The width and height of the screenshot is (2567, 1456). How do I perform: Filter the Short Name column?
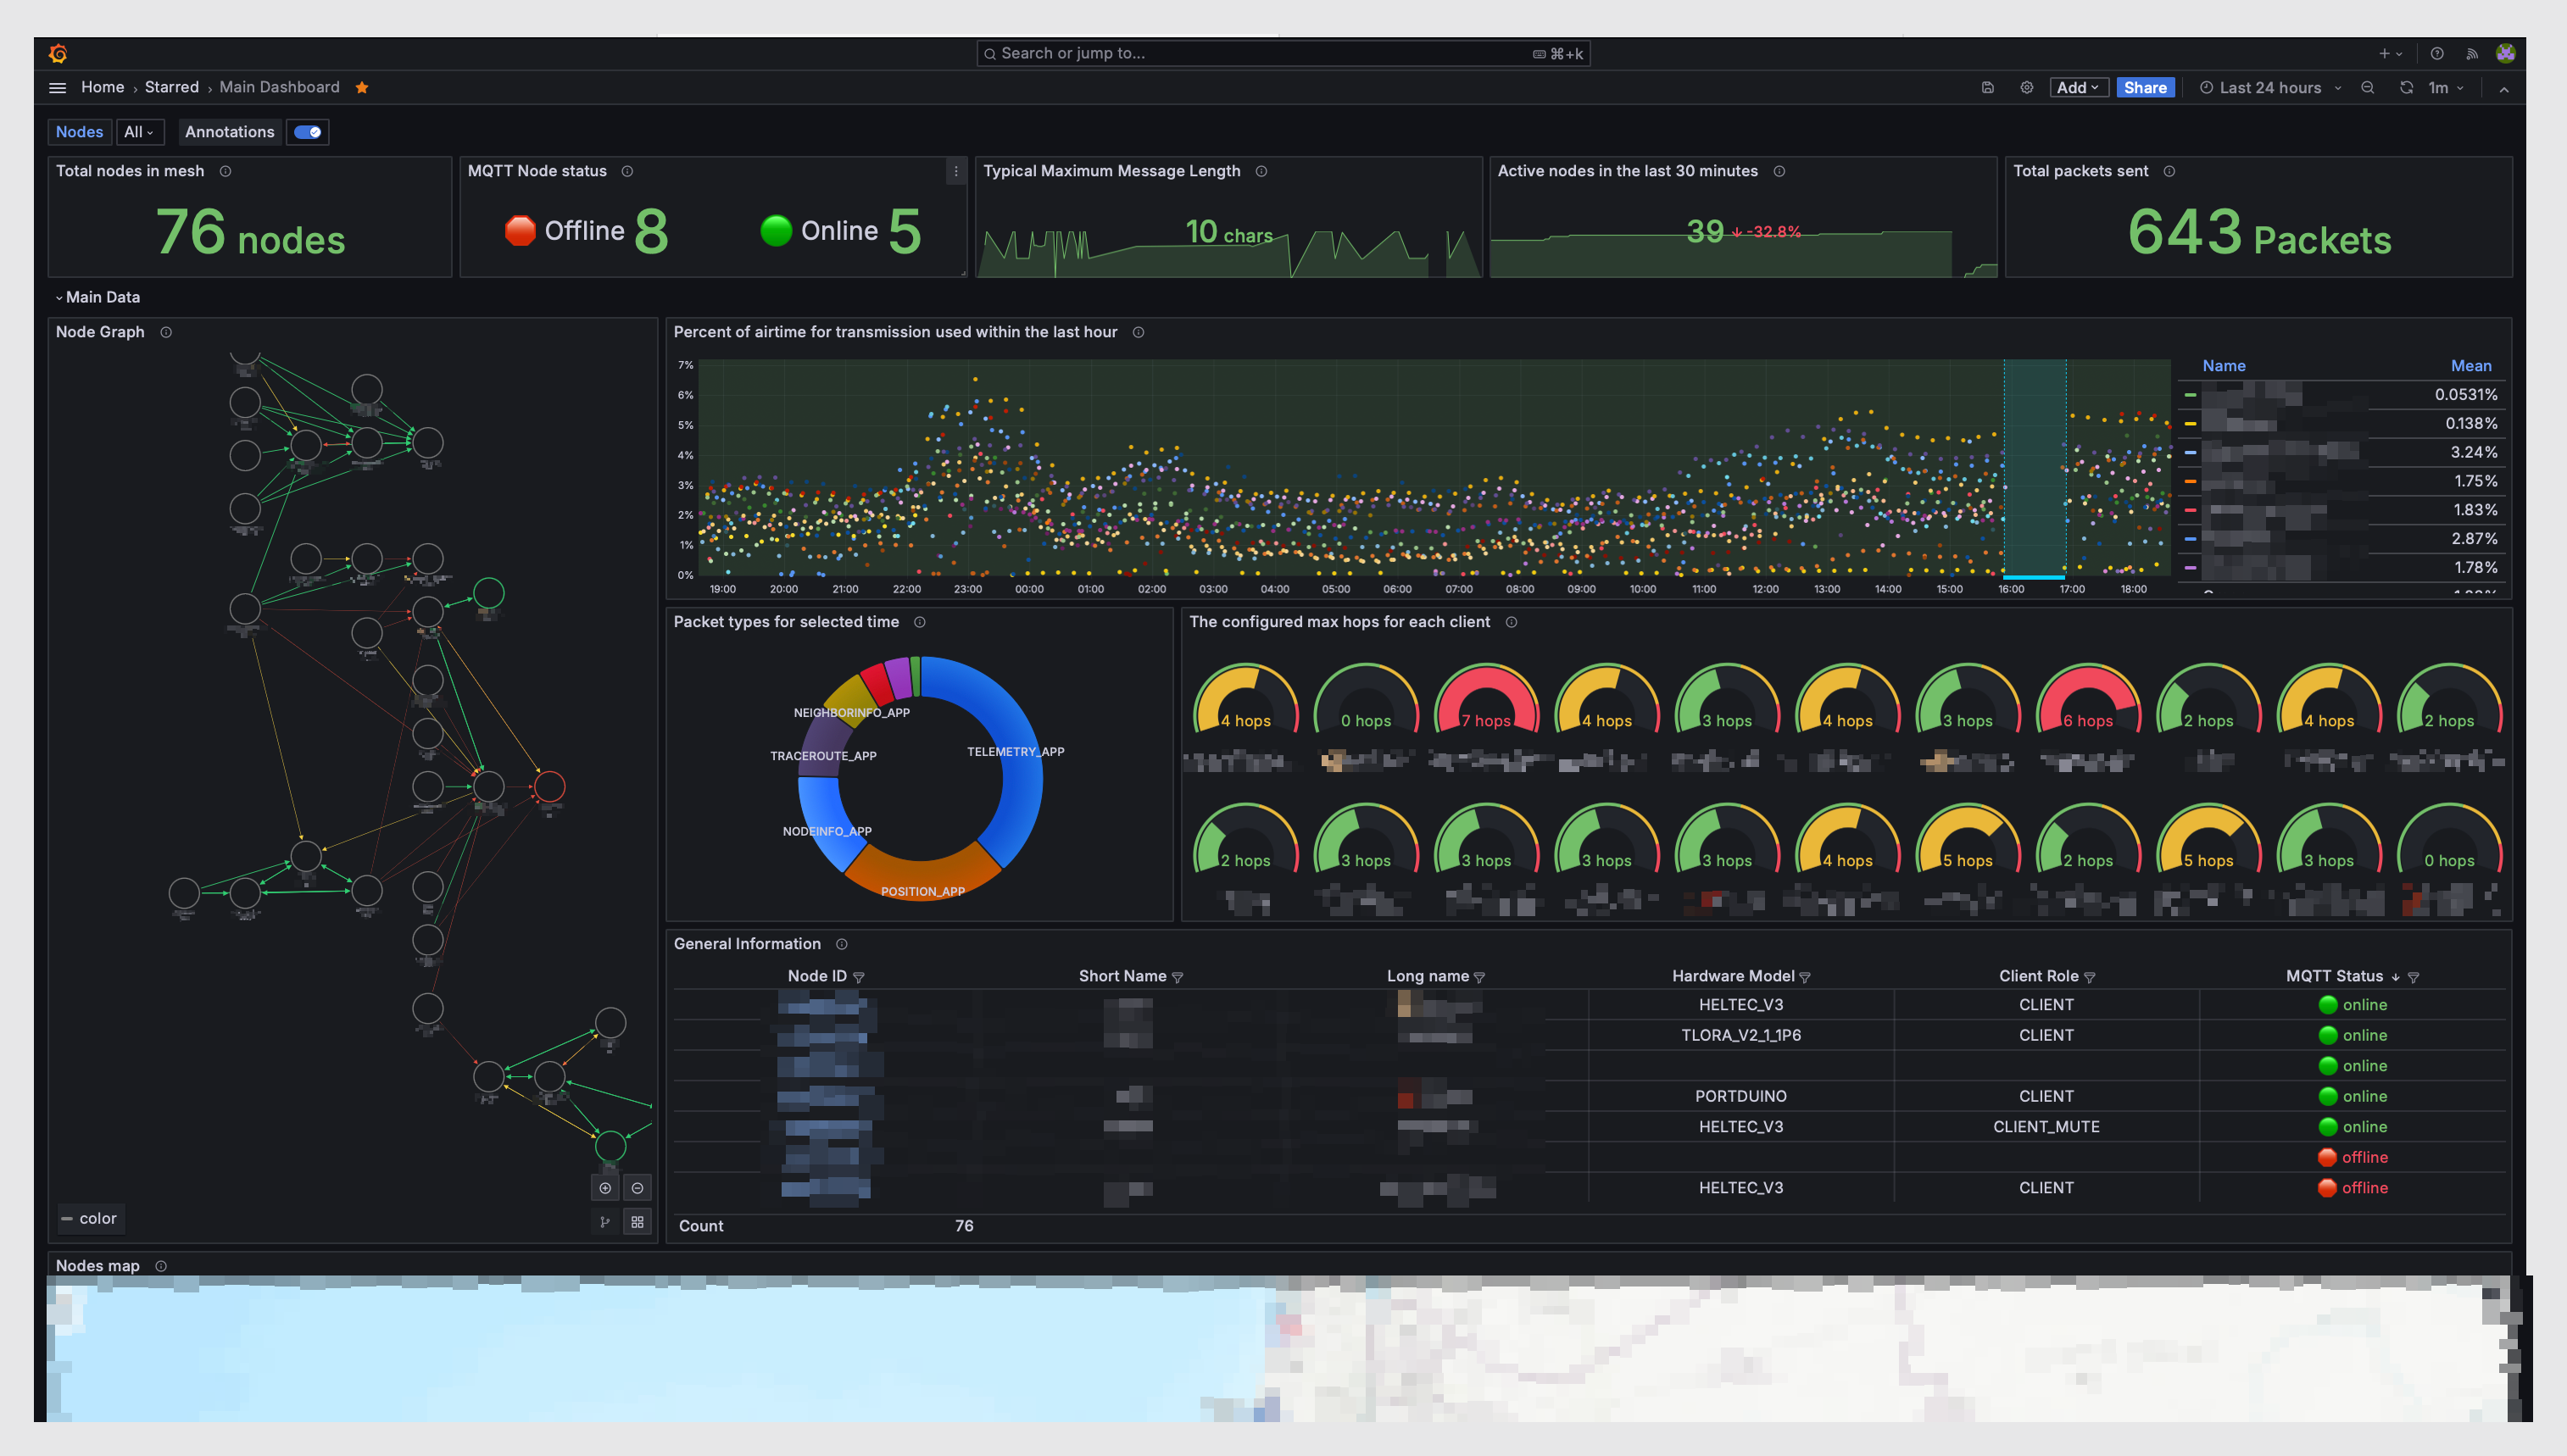1177,977
